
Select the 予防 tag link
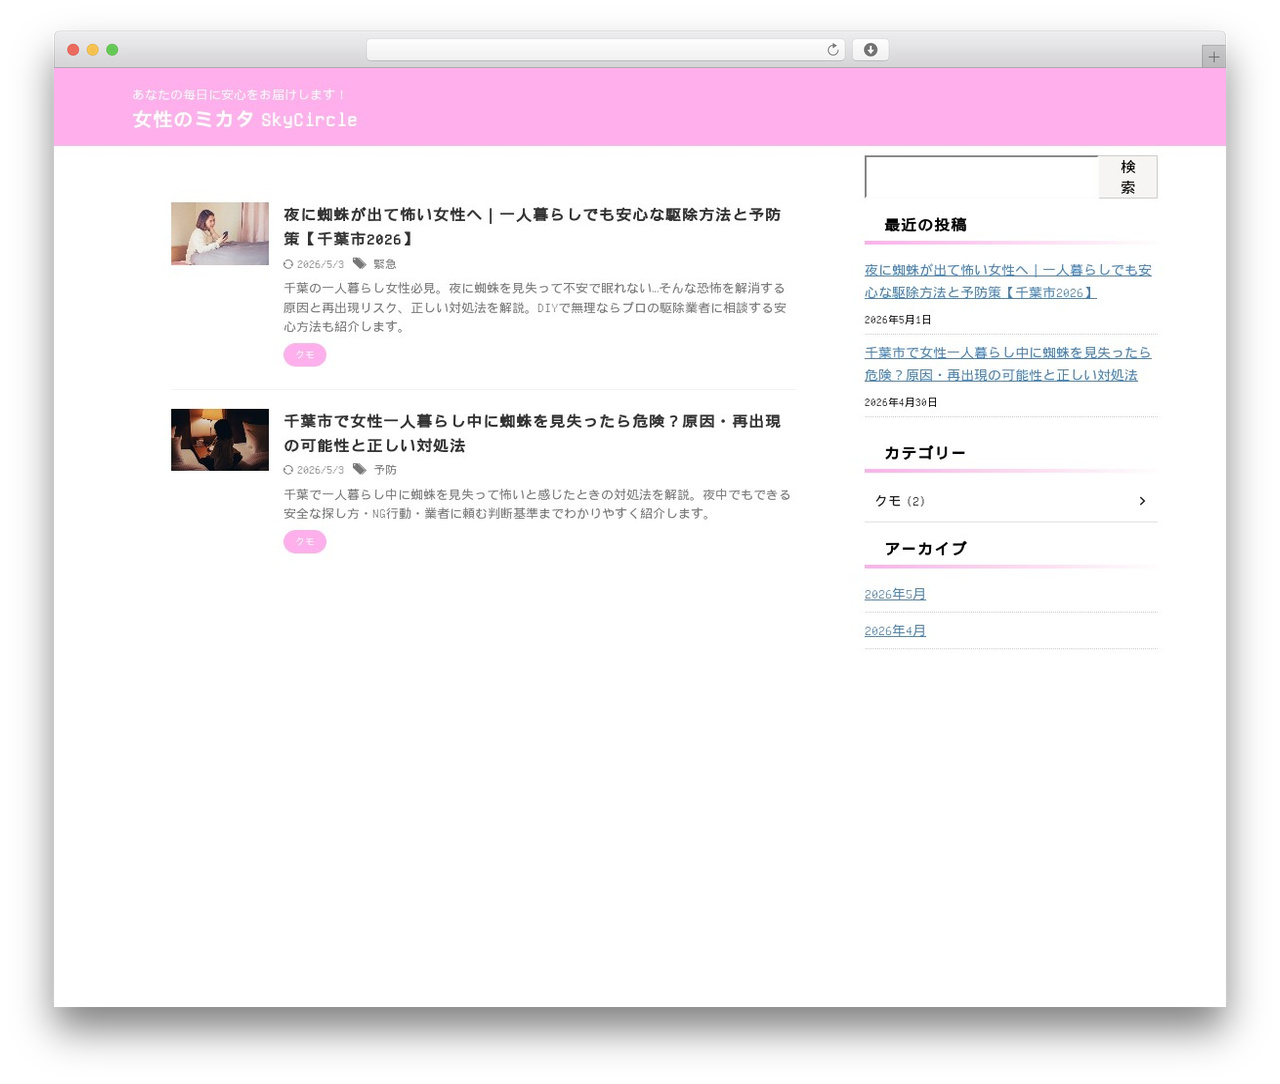click(x=385, y=470)
